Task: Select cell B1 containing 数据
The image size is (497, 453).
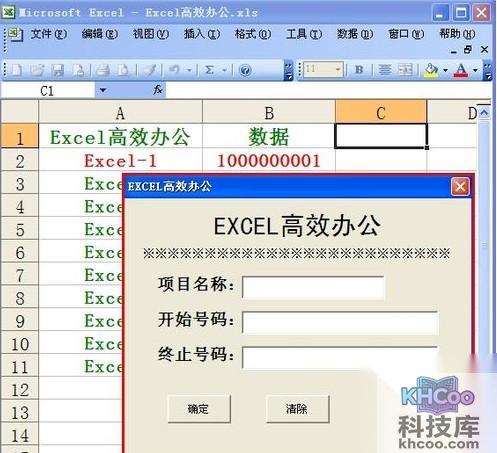Action: tap(269, 137)
